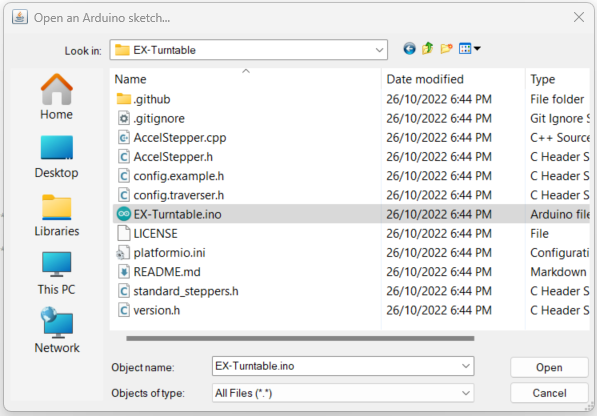Screen dimensions: 597x416
Task: Sort by Date modified column header
Action: [x=453, y=79]
